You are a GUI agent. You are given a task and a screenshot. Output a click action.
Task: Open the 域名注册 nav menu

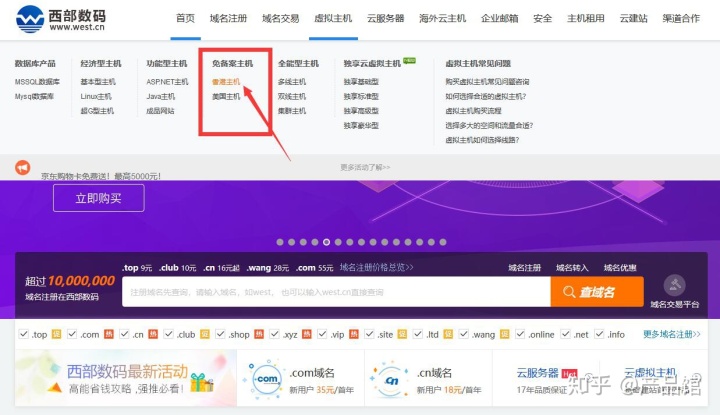[228, 18]
